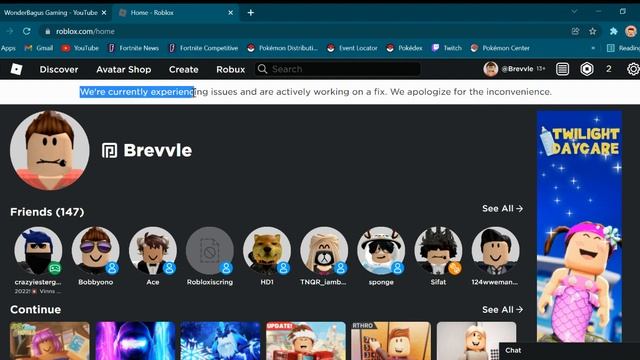640x360 pixels.
Task: Open the snowflake ice game thumbnail
Action: click(220, 341)
